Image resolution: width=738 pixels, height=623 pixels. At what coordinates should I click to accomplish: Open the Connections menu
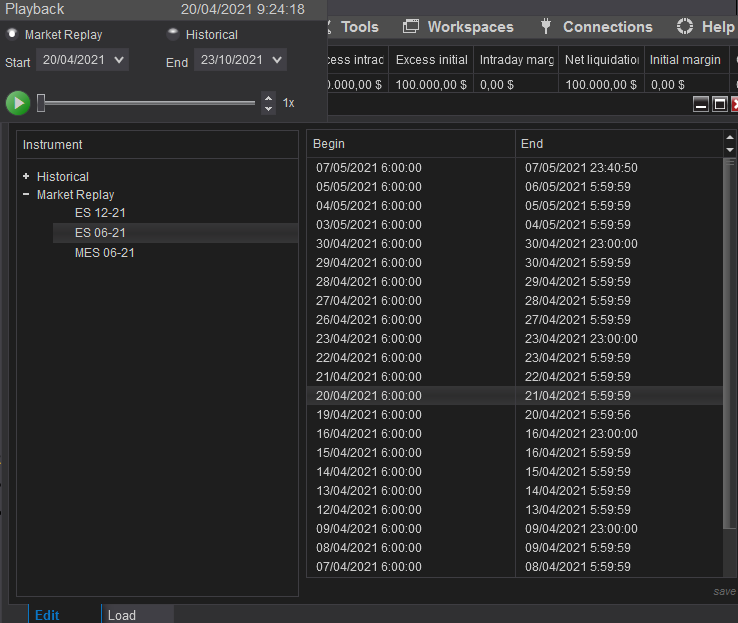point(608,27)
